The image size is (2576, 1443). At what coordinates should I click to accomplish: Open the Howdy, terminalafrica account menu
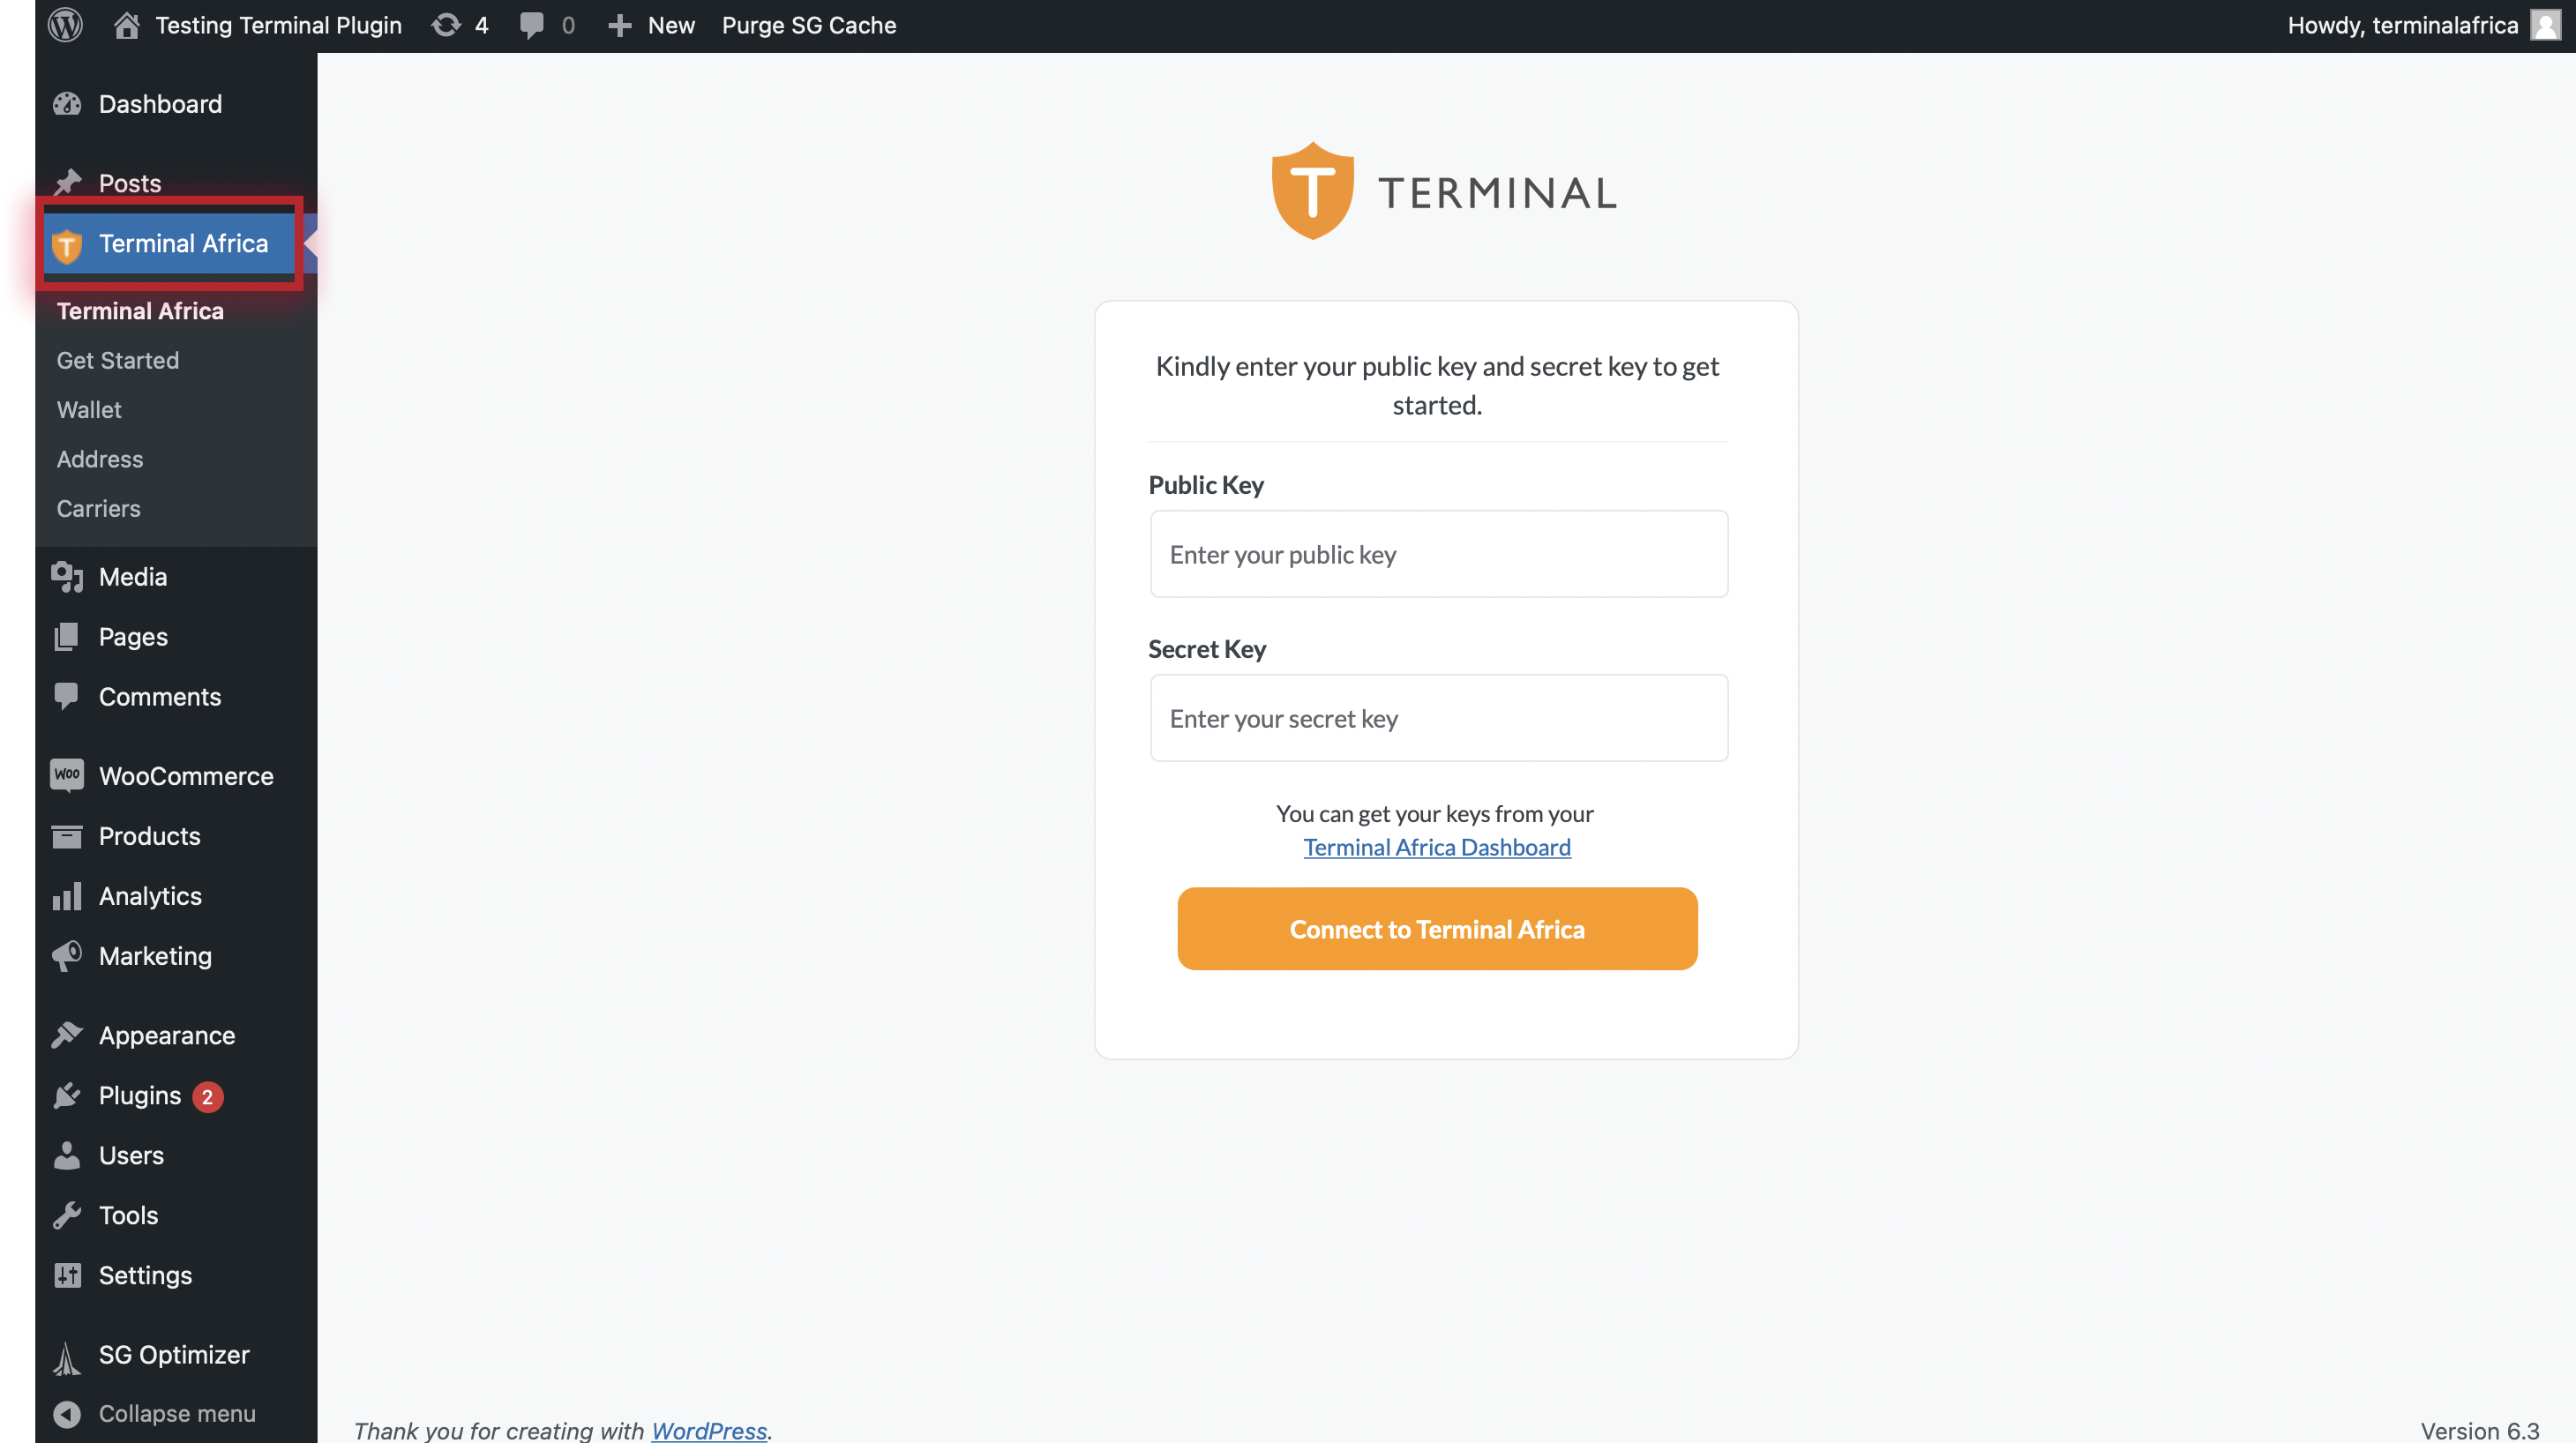(2402, 25)
